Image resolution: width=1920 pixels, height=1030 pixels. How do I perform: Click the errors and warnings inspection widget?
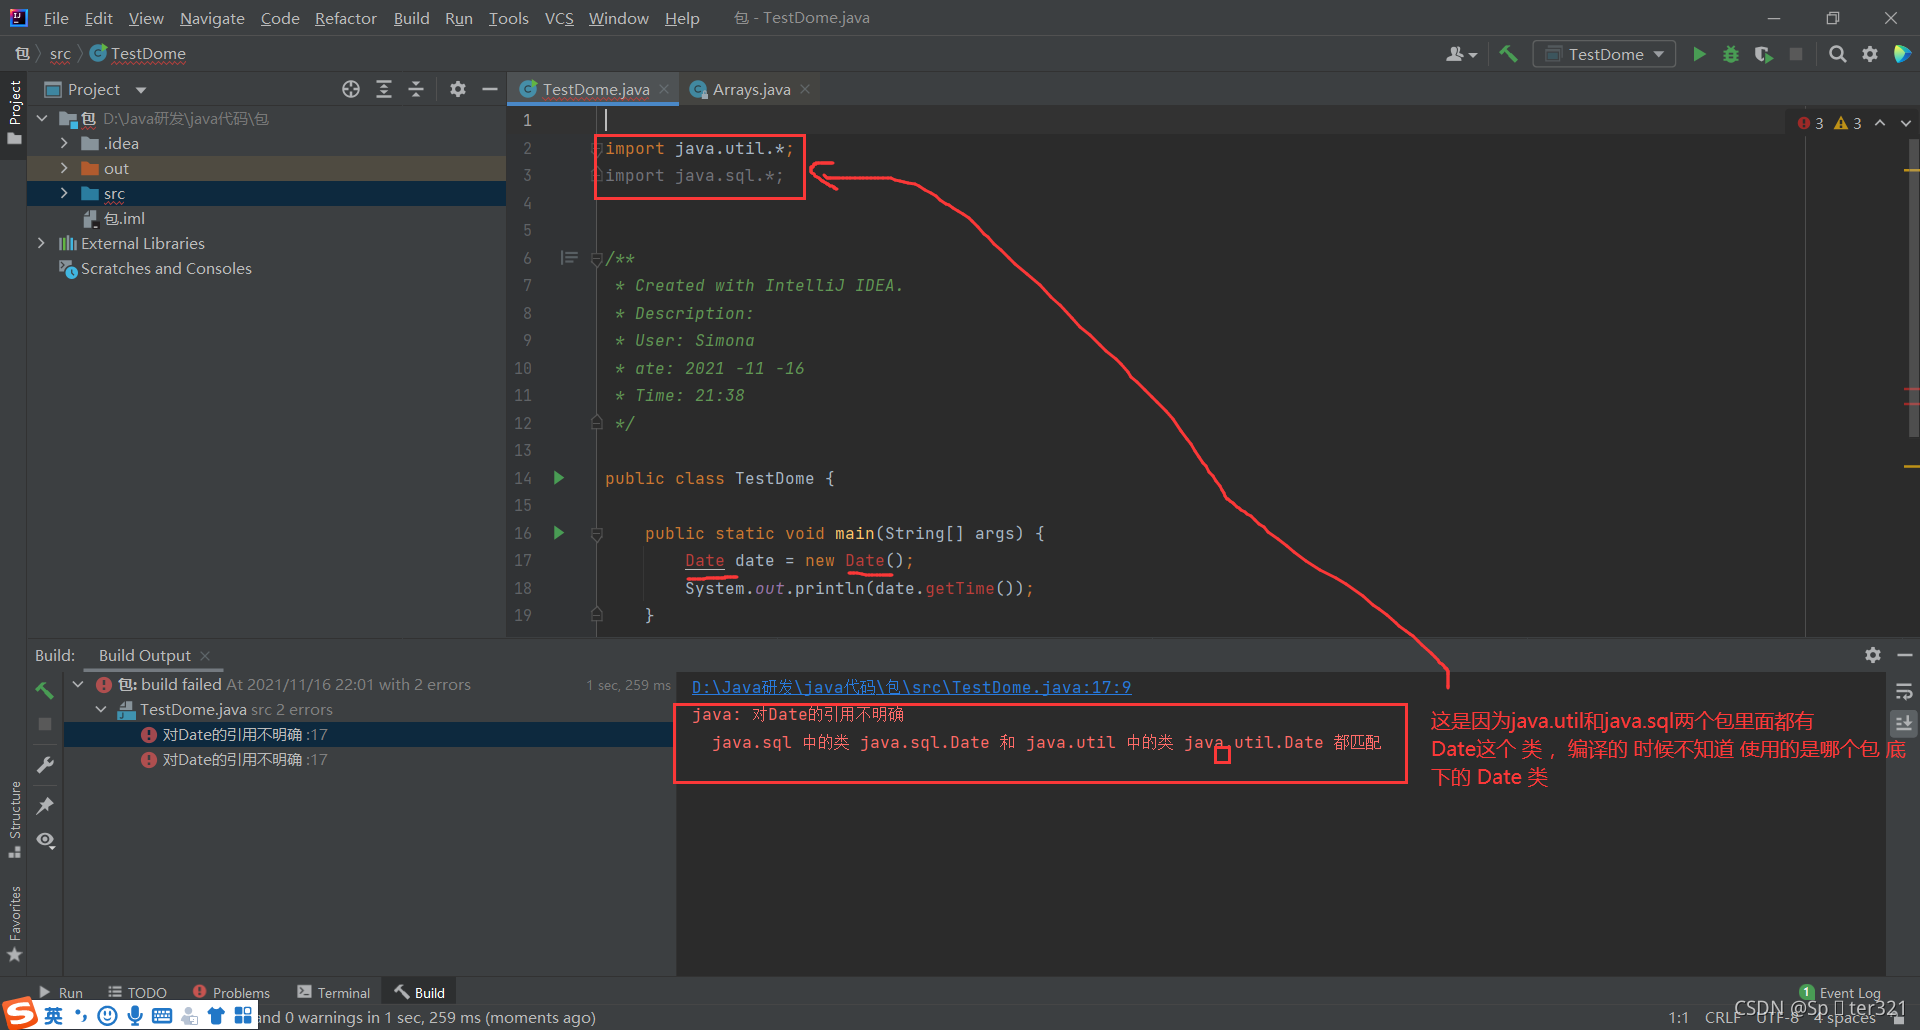click(x=1829, y=123)
